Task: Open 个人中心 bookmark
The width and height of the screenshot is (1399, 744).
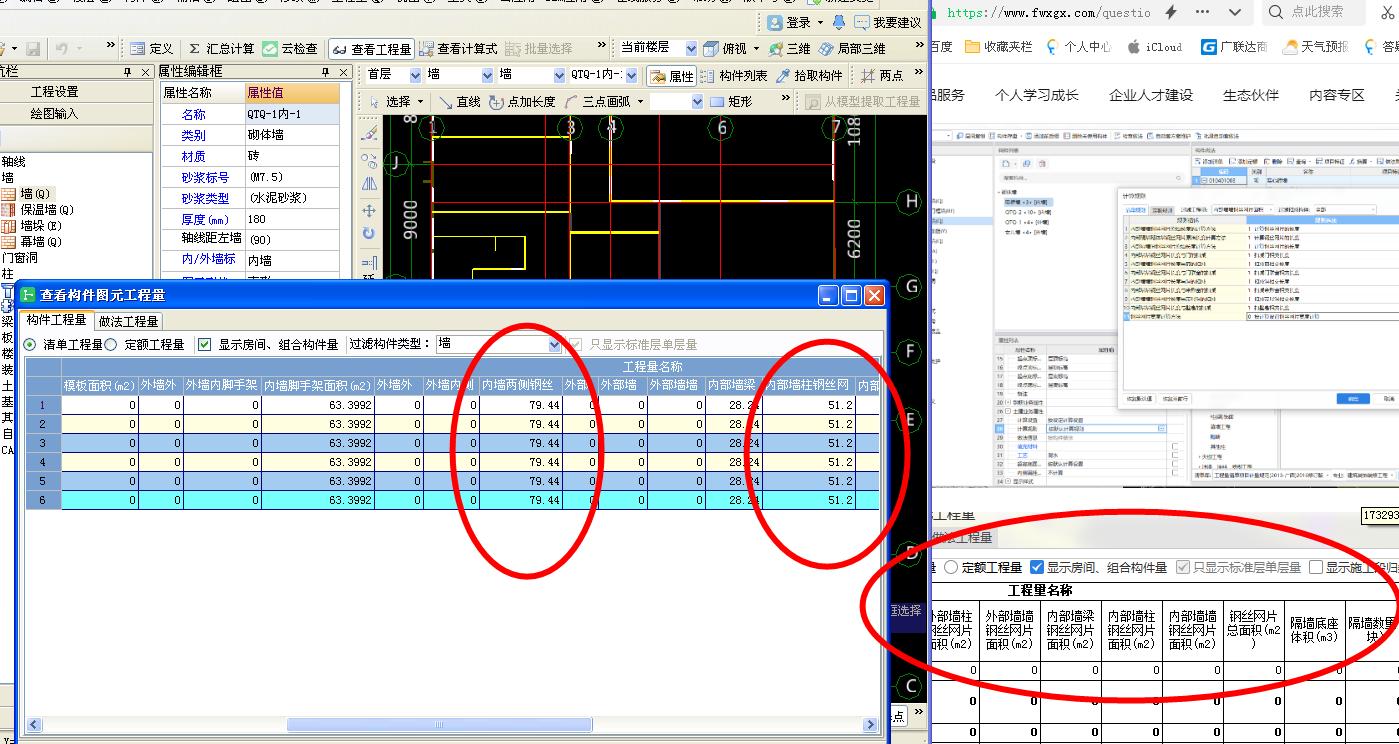Action: click(1077, 46)
